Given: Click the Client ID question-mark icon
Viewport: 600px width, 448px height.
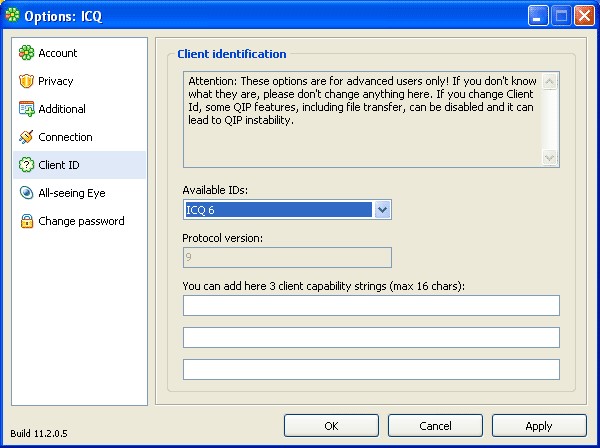Looking at the screenshot, I should (x=26, y=165).
